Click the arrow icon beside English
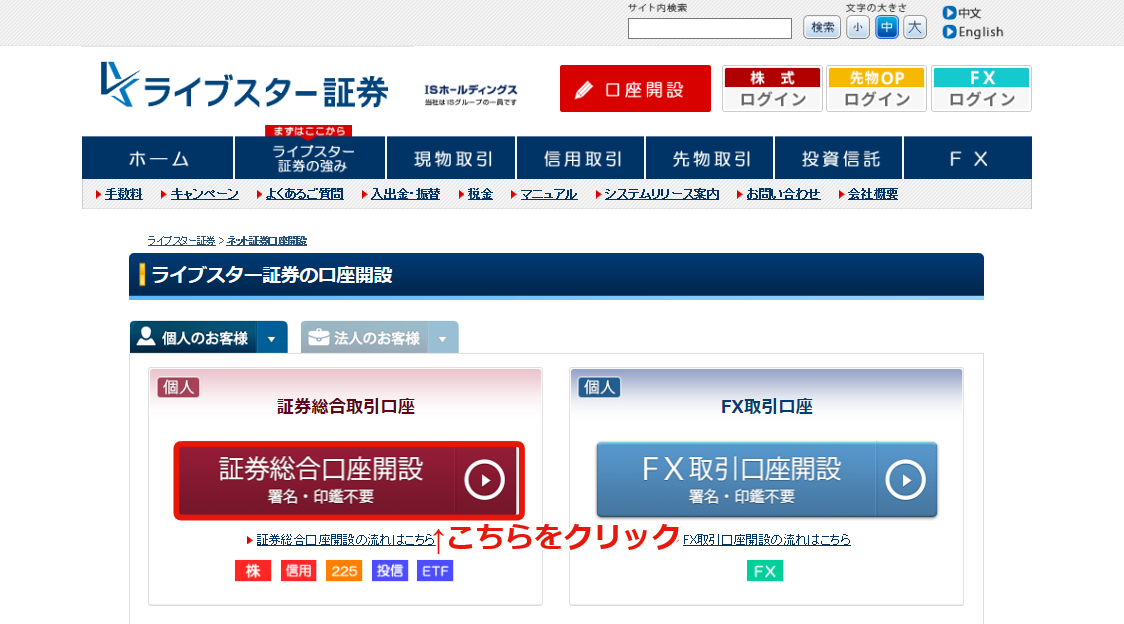1124x624 pixels. click(949, 32)
